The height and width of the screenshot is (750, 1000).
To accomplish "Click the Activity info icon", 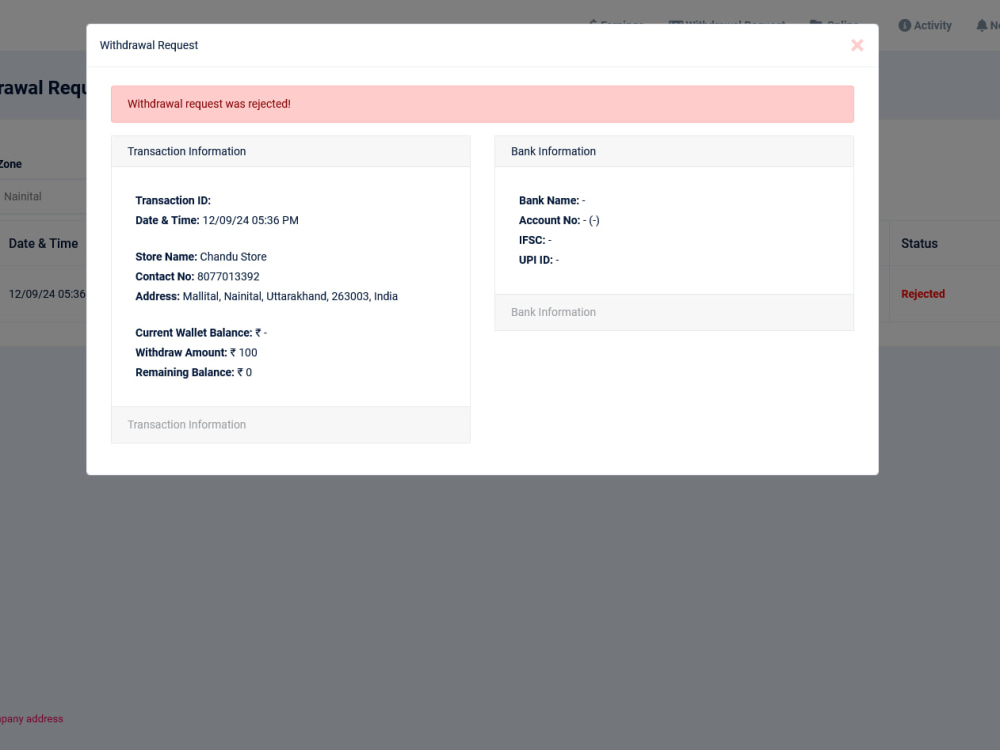I will tap(904, 26).
